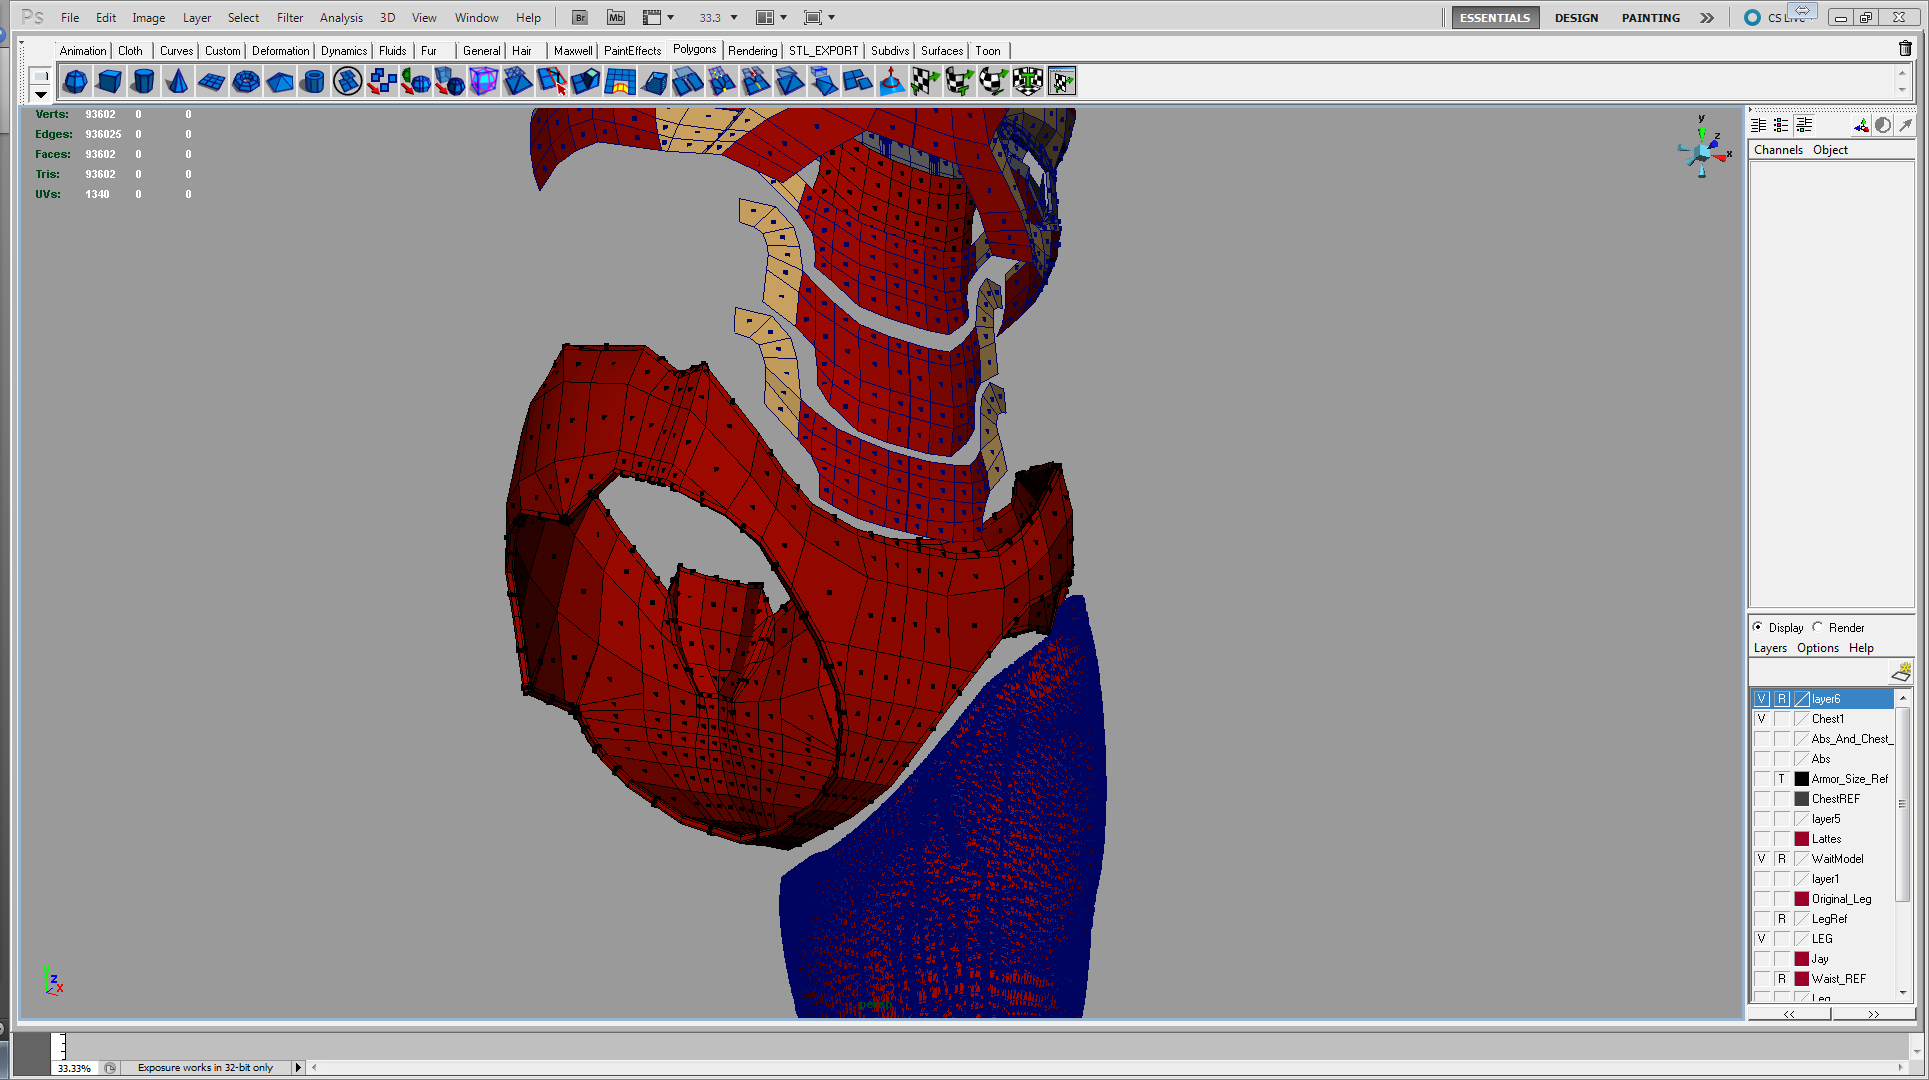Click the colored axes manipulator icon
The width and height of the screenshot is (1929, 1080).
point(1861,125)
